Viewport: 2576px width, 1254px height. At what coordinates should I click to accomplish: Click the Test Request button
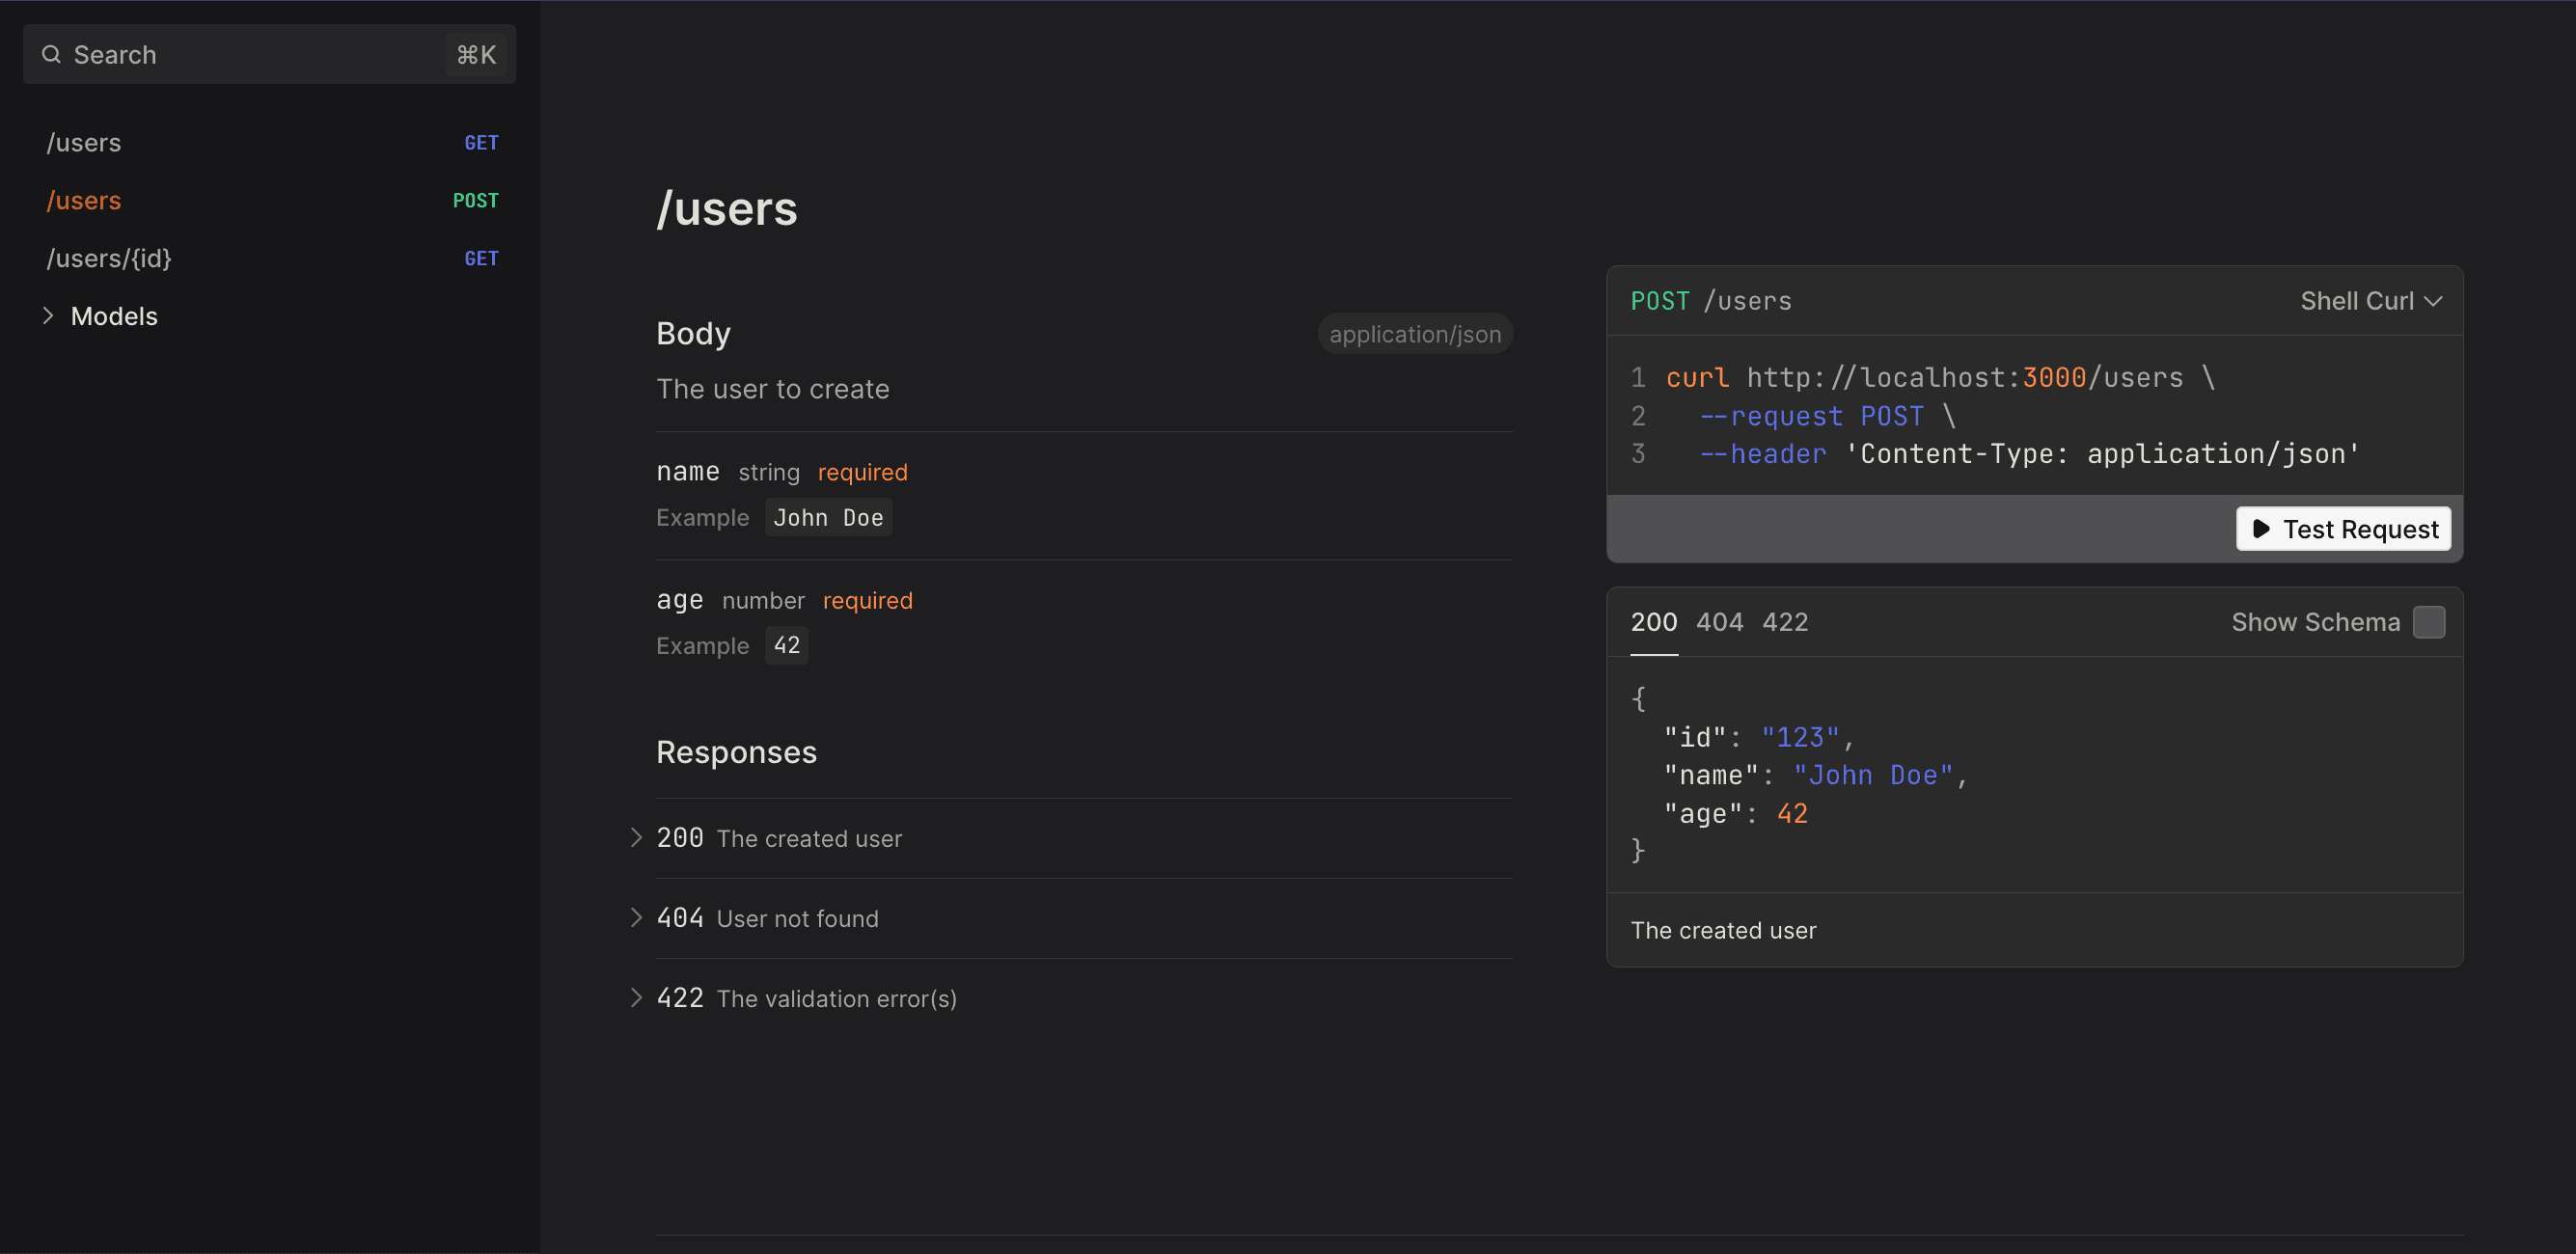[2343, 529]
